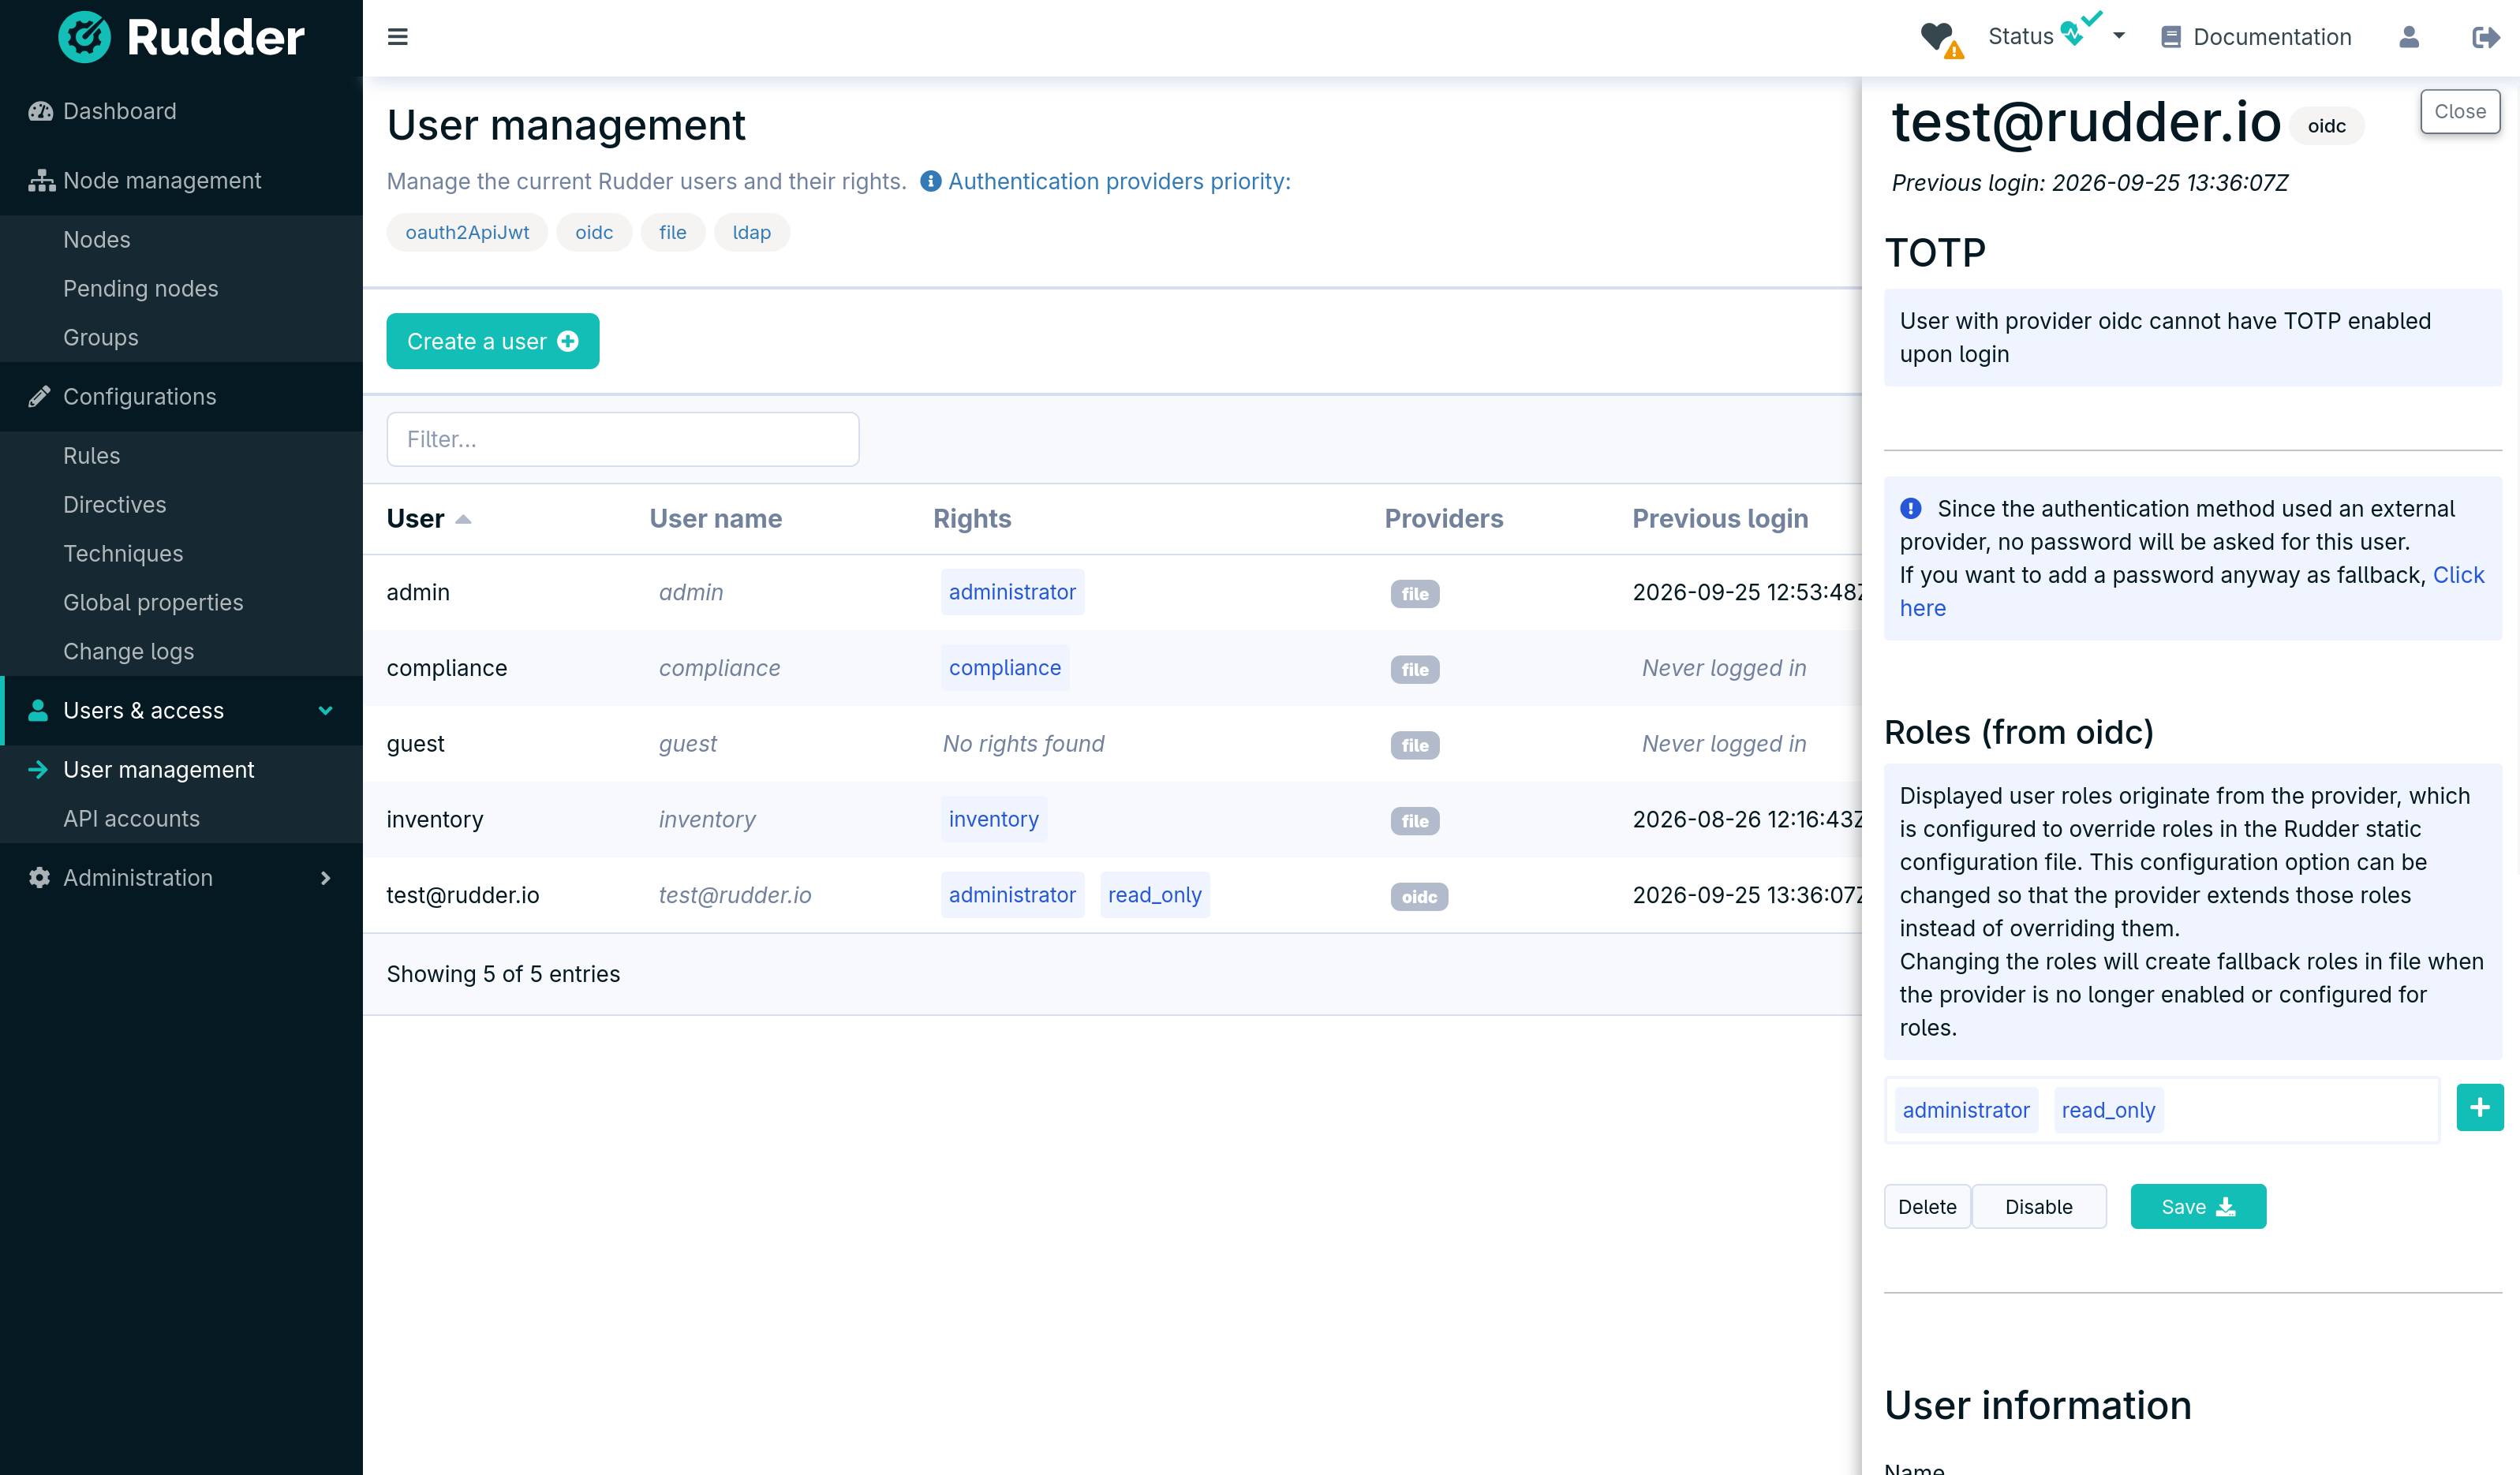Image resolution: width=2520 pixels, height=1475 pixels.
Task: Click the green plus add role button
Action: [2479, 1107]
